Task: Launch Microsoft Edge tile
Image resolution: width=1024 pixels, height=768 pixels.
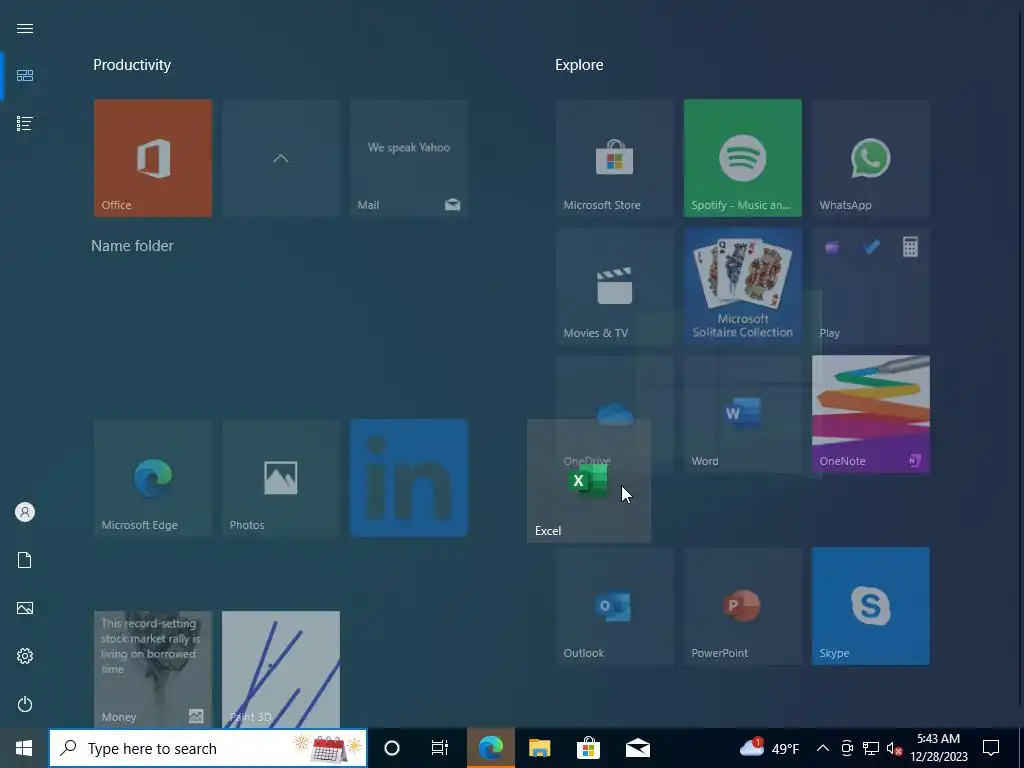Action: [x=153, y=477]
